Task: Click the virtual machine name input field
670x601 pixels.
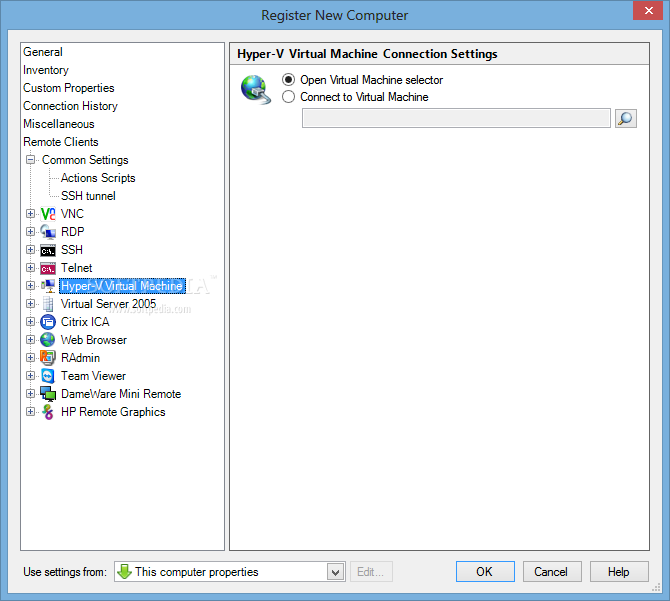Action: click(456, 118)
